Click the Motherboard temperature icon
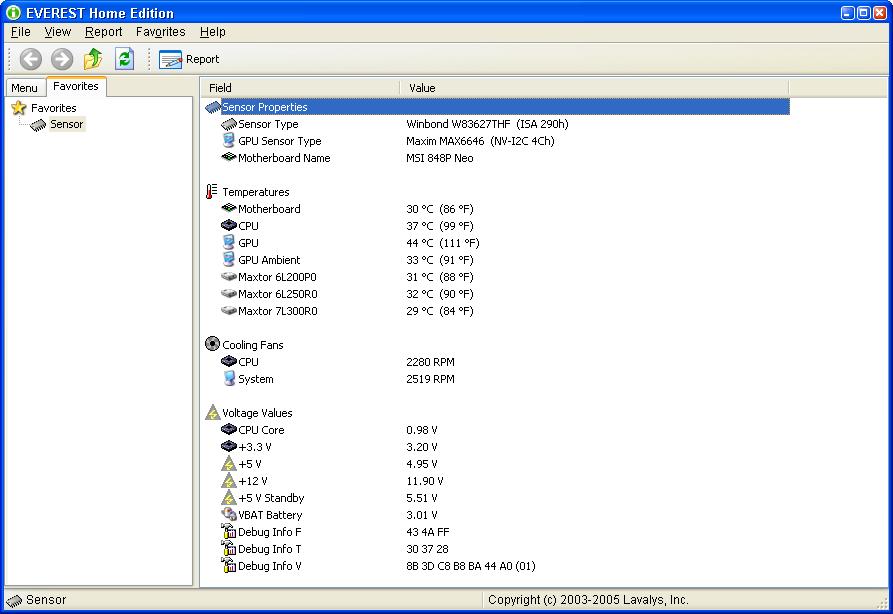This screenshot has height=614, width=893. (229, 208)
